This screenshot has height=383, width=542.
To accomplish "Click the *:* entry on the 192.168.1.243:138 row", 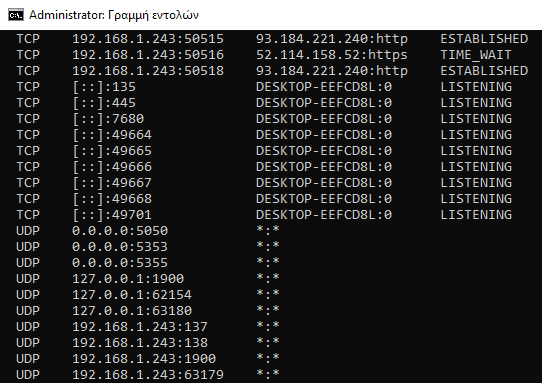I will coord(268,342).
